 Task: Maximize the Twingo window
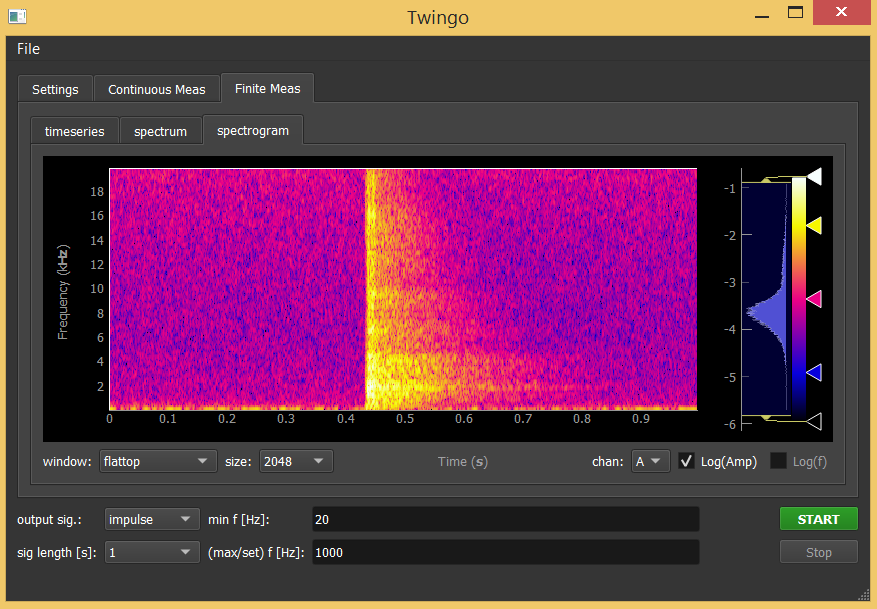click(x=795, y=12)
